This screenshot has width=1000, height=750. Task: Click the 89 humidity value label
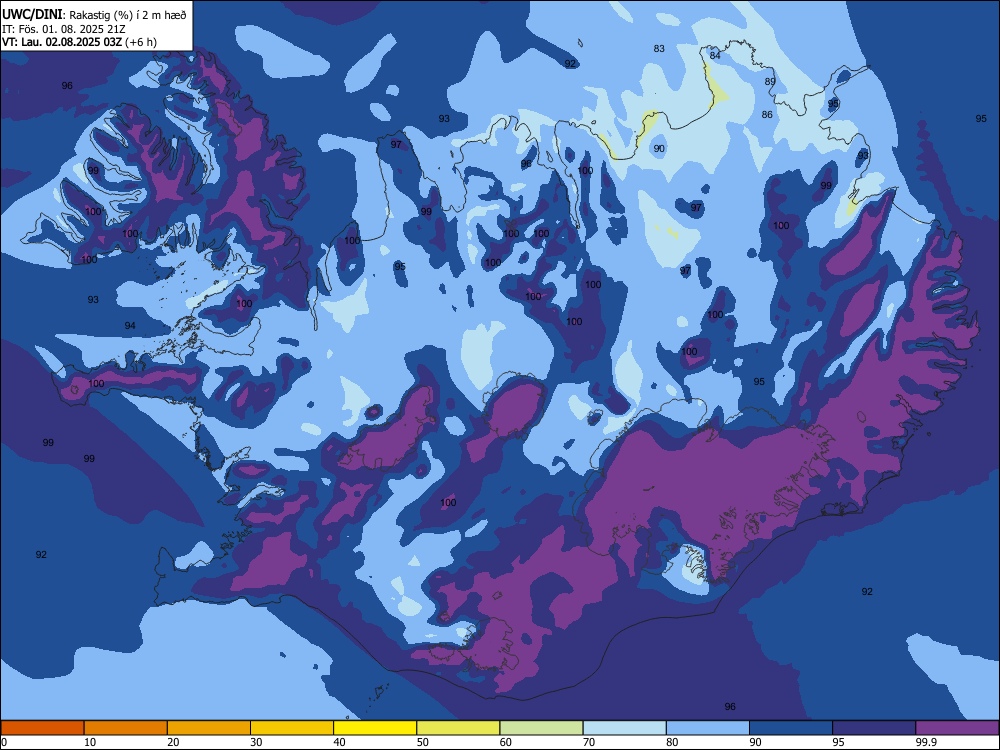[x=770, y=82]
